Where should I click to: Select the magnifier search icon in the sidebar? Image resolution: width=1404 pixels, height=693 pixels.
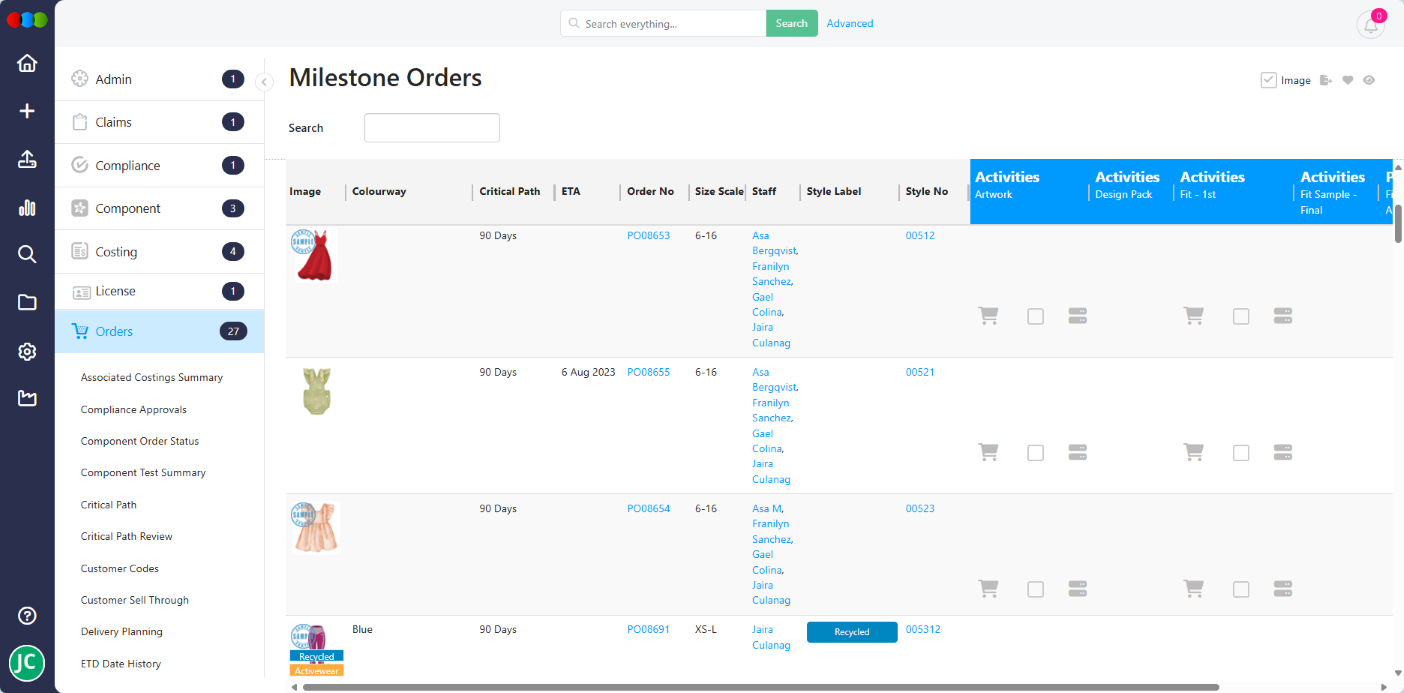[x=27, y=254]
